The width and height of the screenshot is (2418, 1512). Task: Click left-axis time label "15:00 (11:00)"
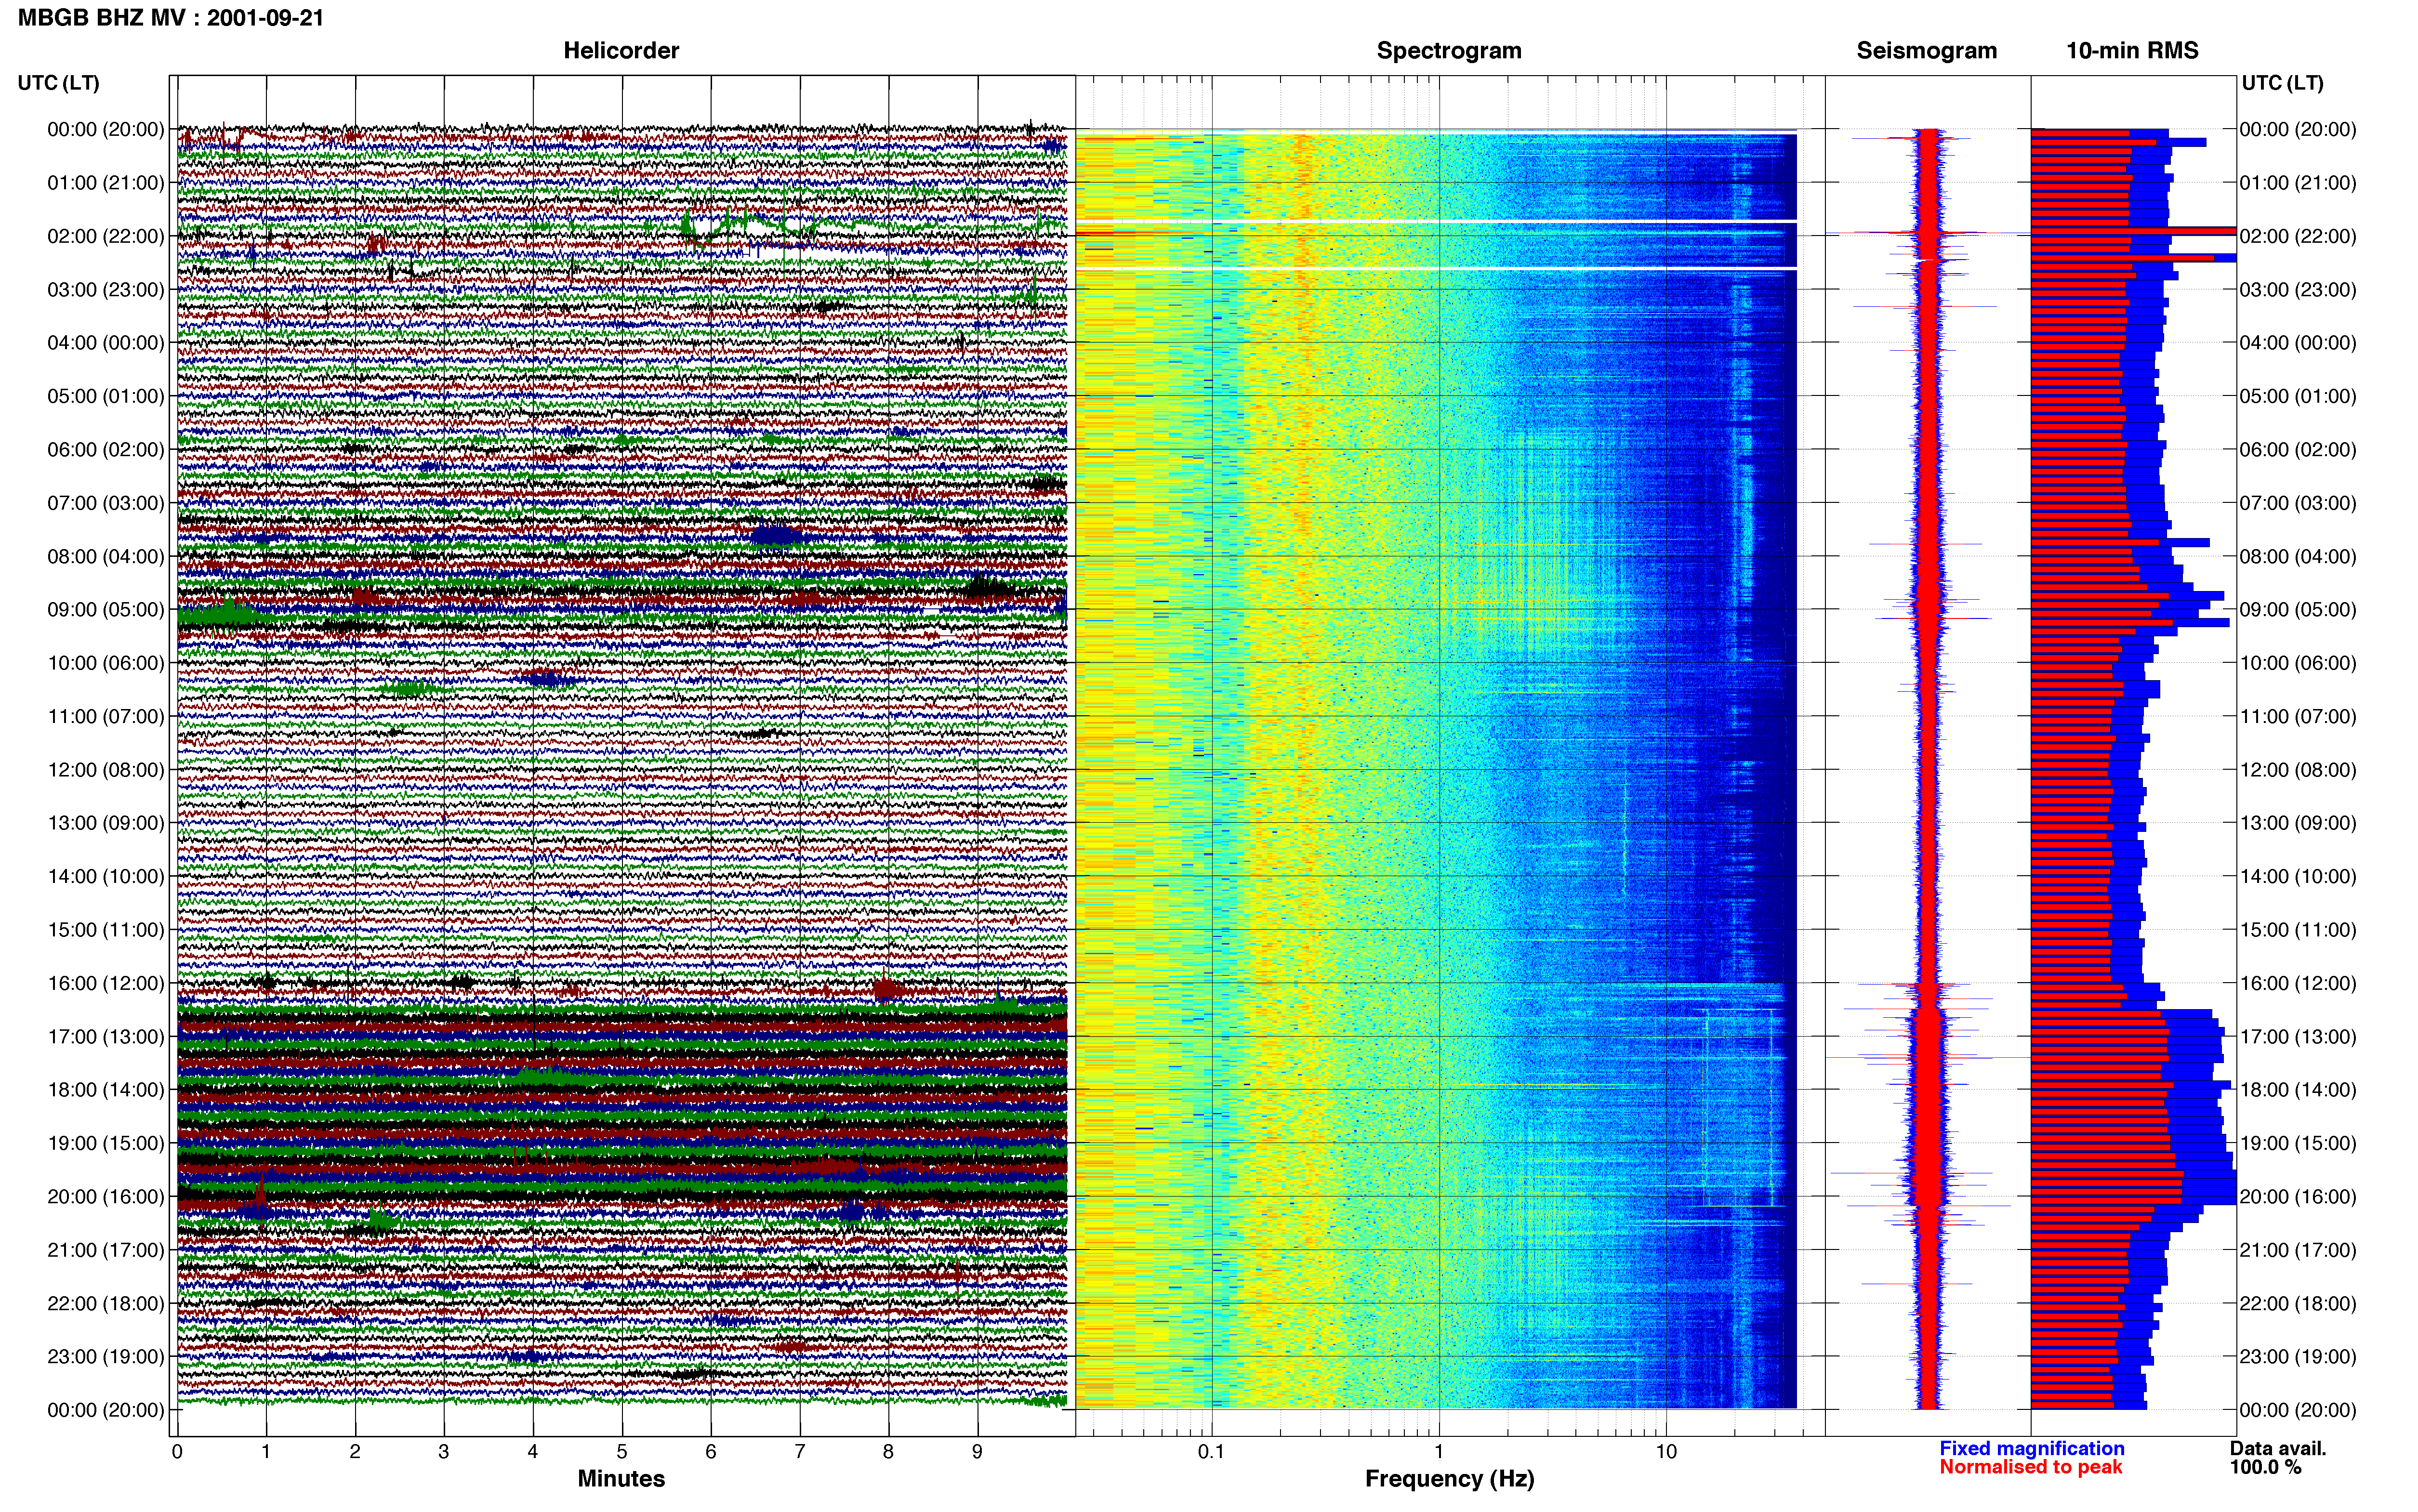point(106,929)
